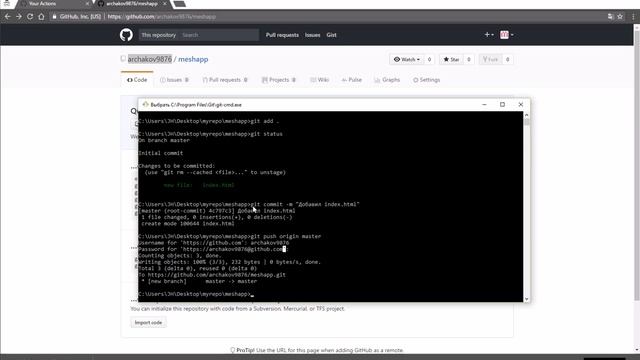Click the stargazers count next to Star

[x=469, y=60]
